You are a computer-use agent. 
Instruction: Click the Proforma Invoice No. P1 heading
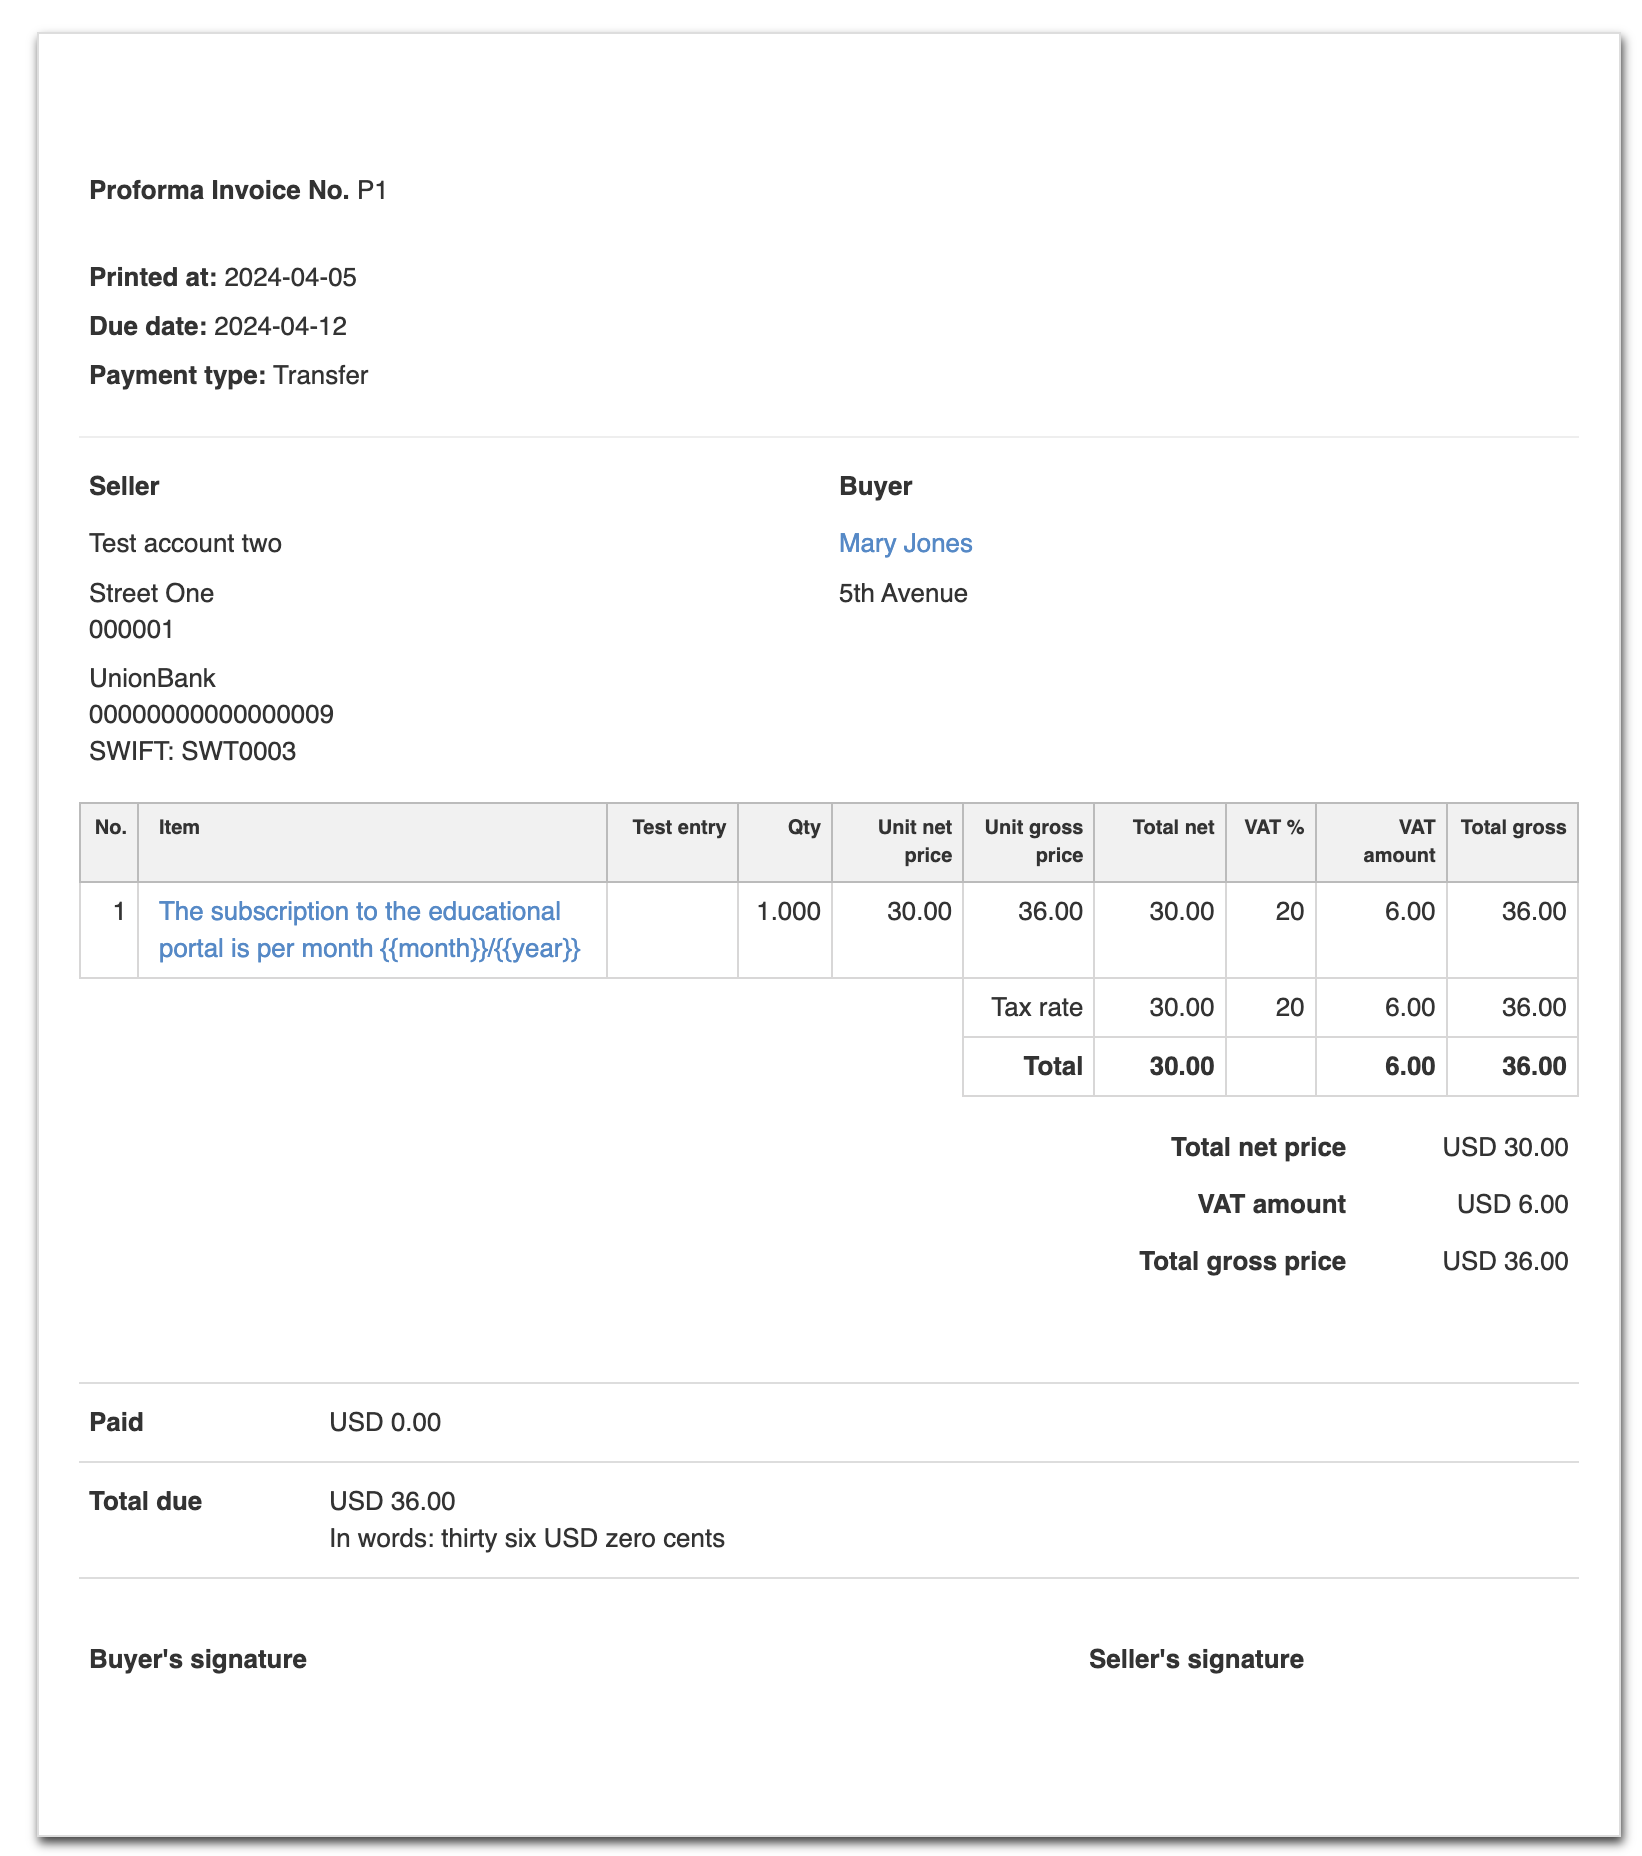238,190
